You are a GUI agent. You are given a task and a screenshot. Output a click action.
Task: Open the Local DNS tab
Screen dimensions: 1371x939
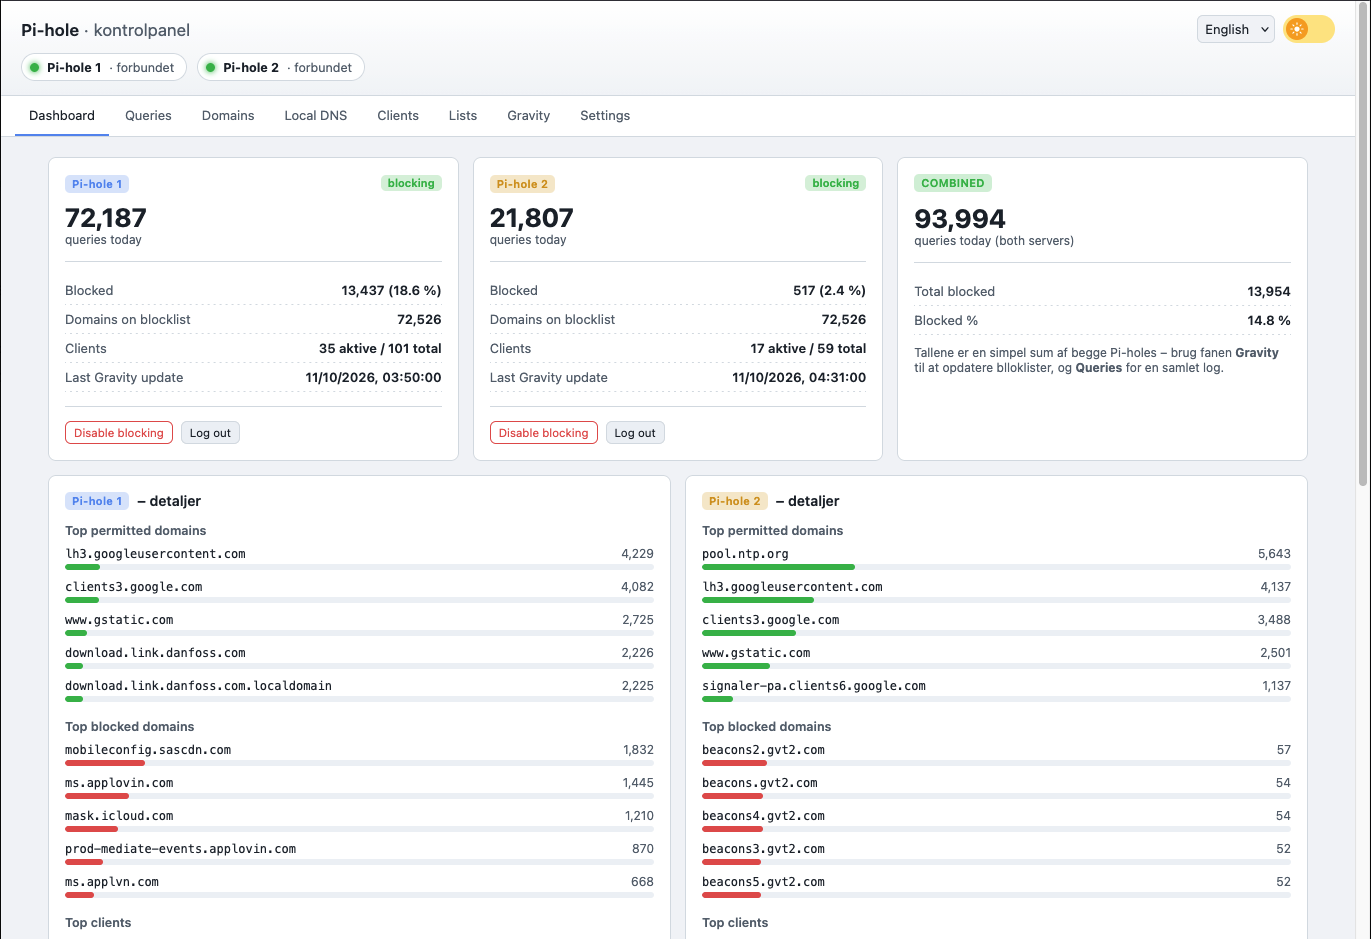tap(316, 116)
